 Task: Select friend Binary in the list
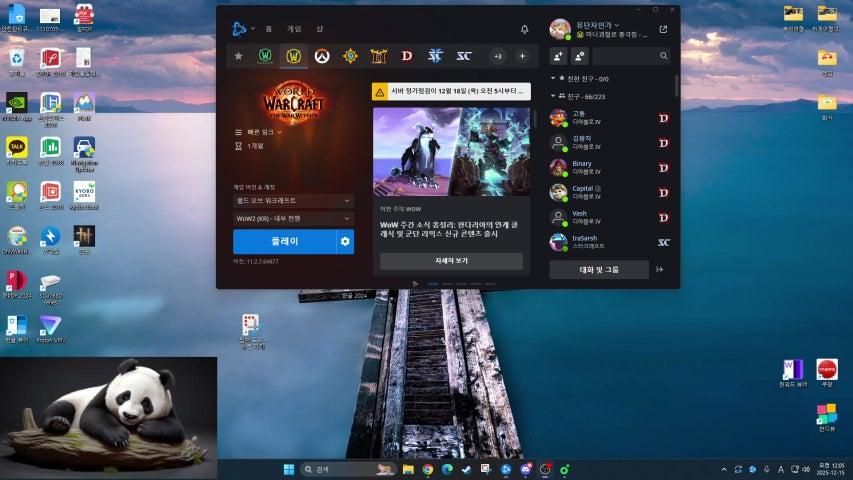click(610, 168)
